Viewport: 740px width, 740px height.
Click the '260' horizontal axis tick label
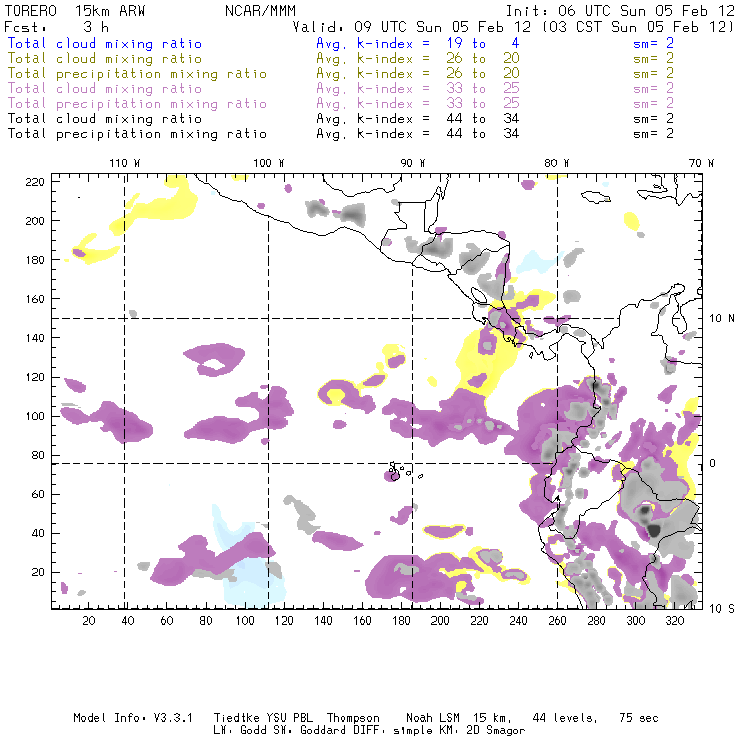pos(557,621)
